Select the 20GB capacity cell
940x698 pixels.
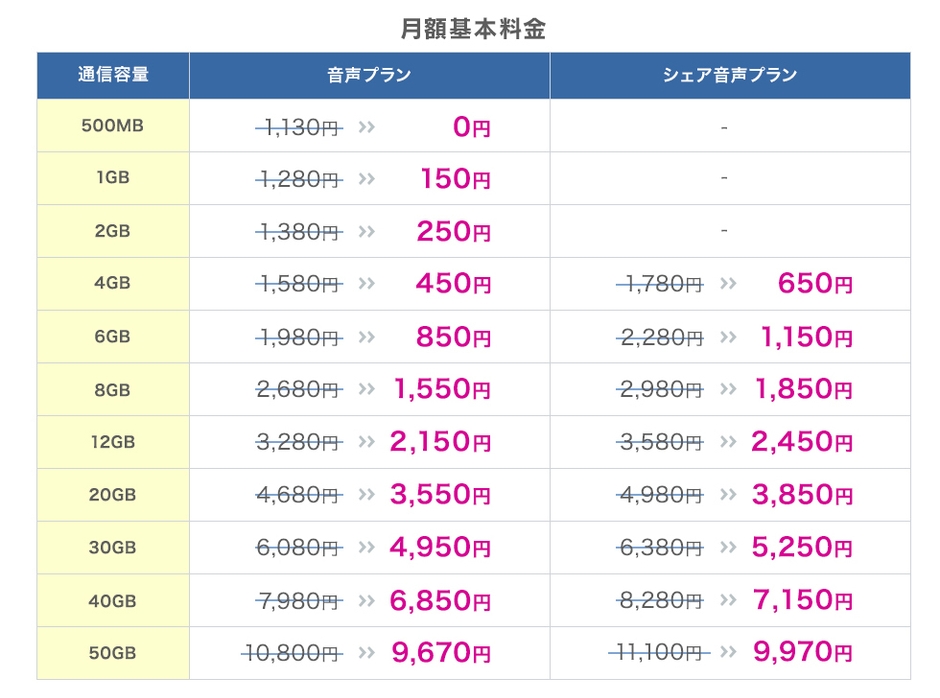click(x=113, y=494)
